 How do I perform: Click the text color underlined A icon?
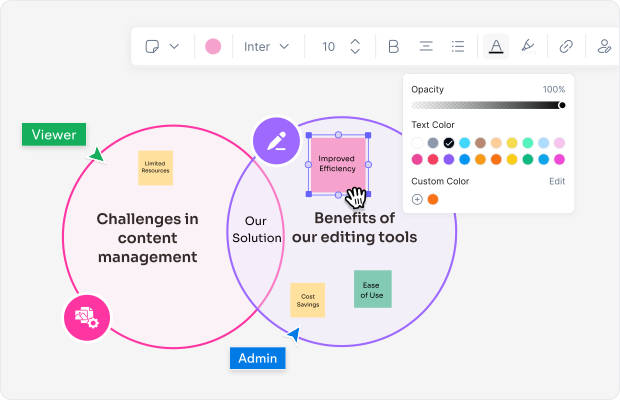[495, 46]
